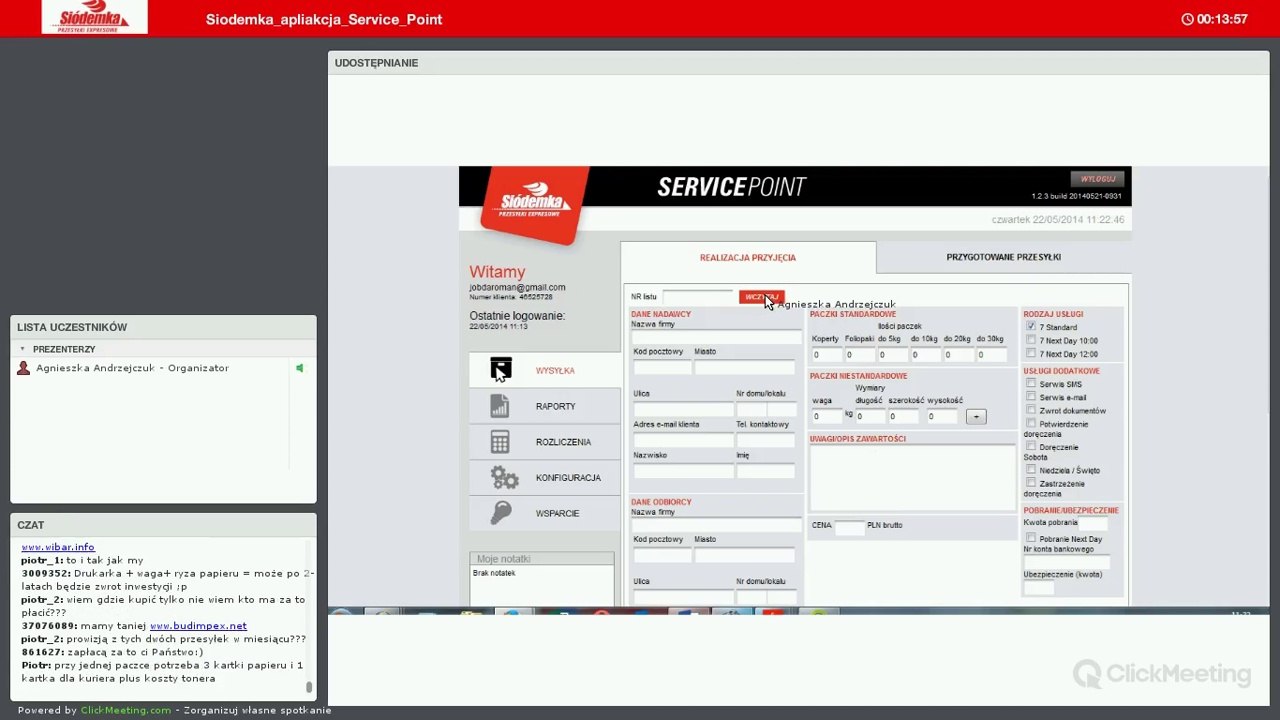Open the Rozliczenia calculator icon
Image resolution: width=1280 pixels, height=720 pixels.
click(500, 441)
